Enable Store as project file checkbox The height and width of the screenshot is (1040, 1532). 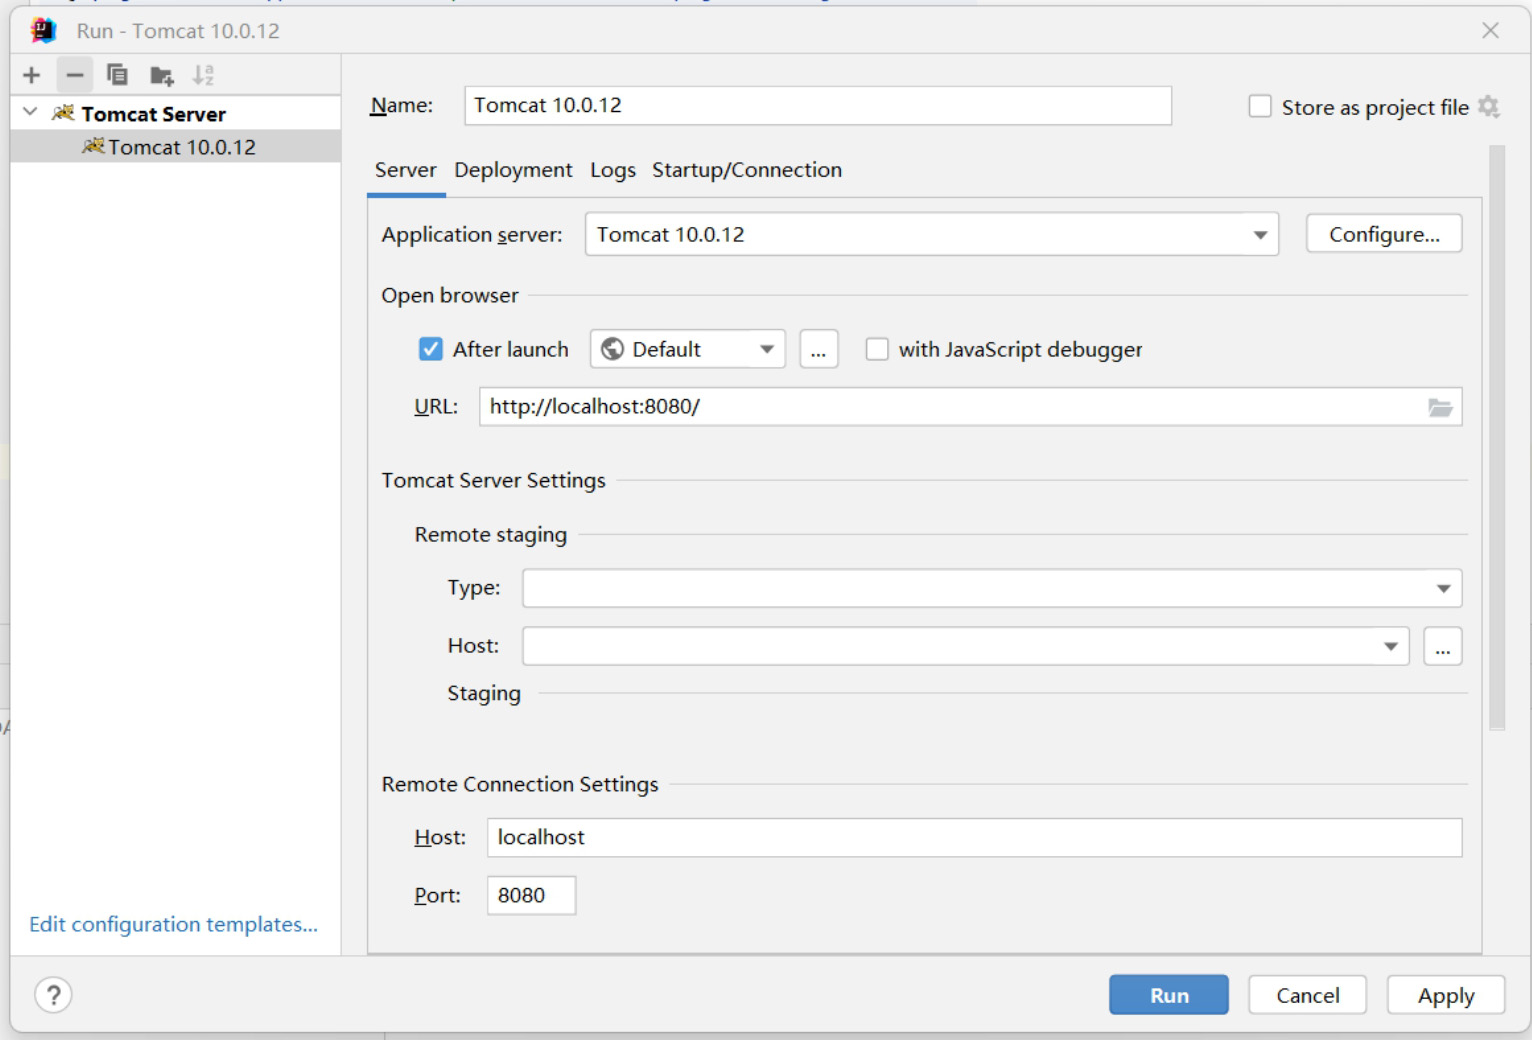coord(1260,107)
